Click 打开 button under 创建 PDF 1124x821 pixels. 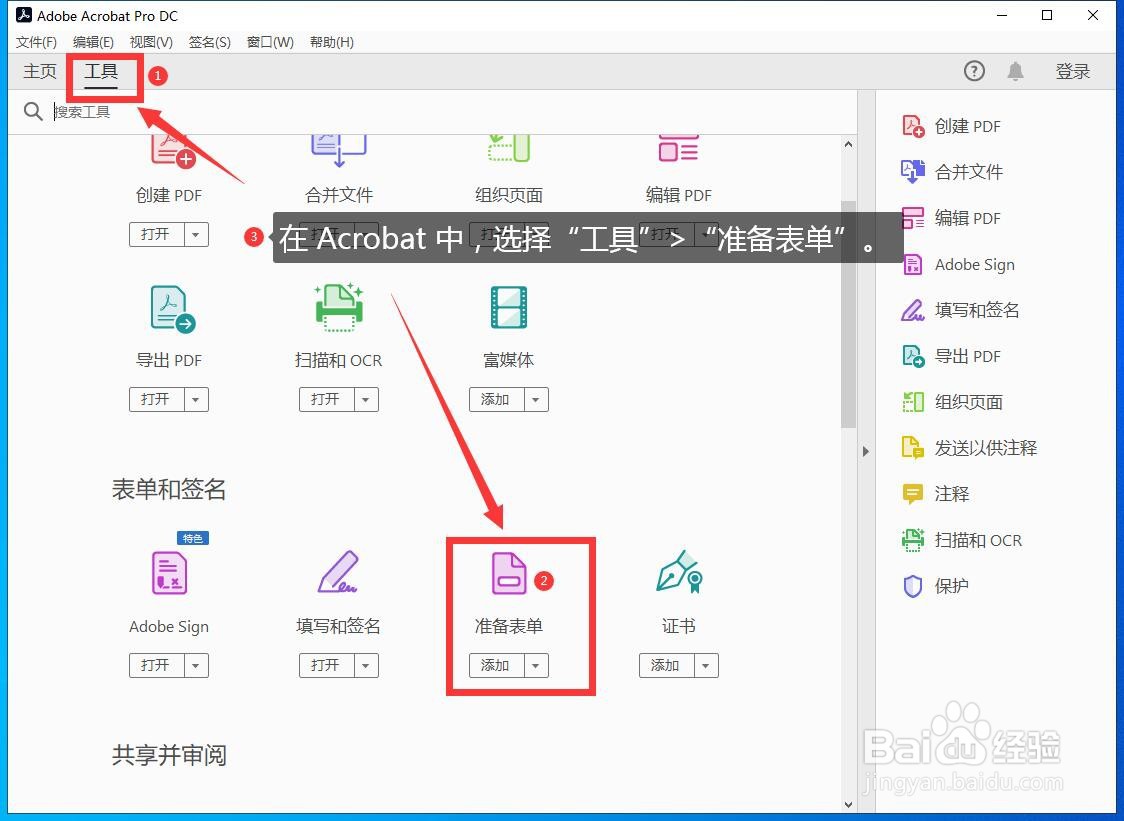coord(156,234)
